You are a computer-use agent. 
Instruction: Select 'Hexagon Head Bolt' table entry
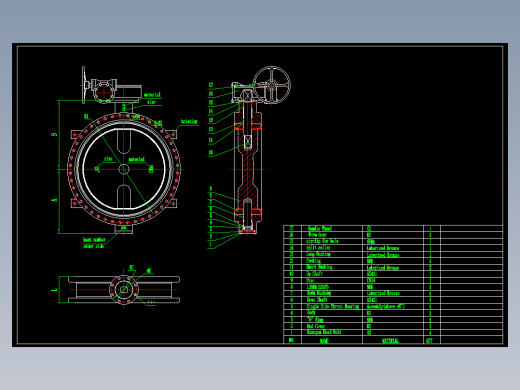pos(324,332)
